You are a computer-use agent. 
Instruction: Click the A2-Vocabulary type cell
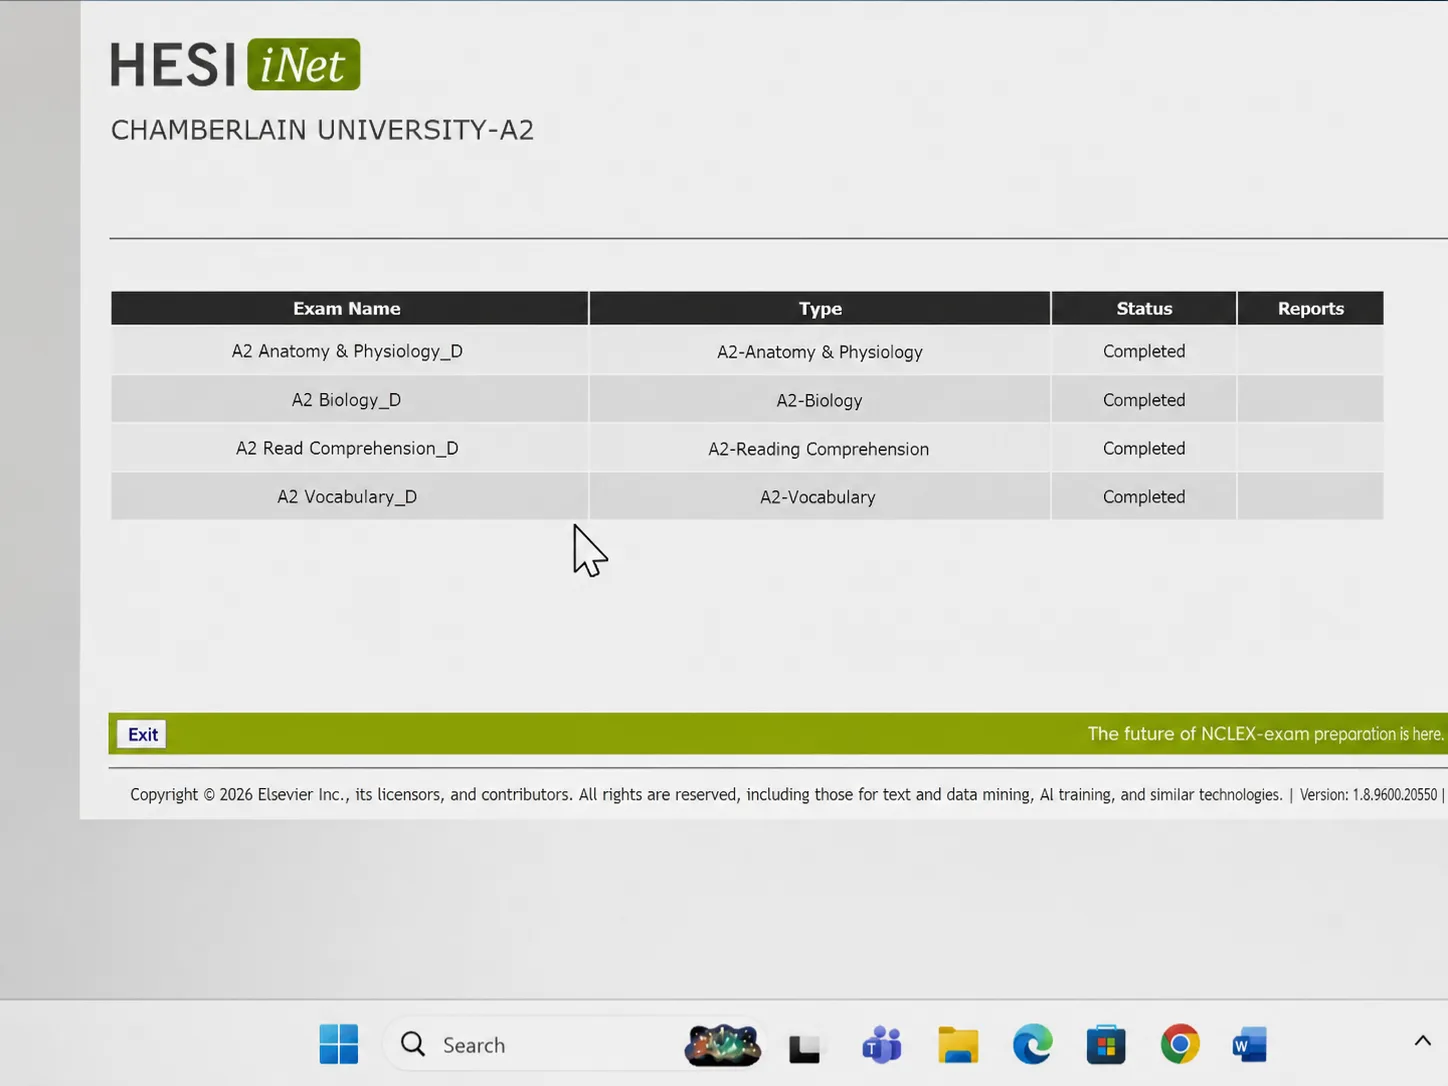820,497
